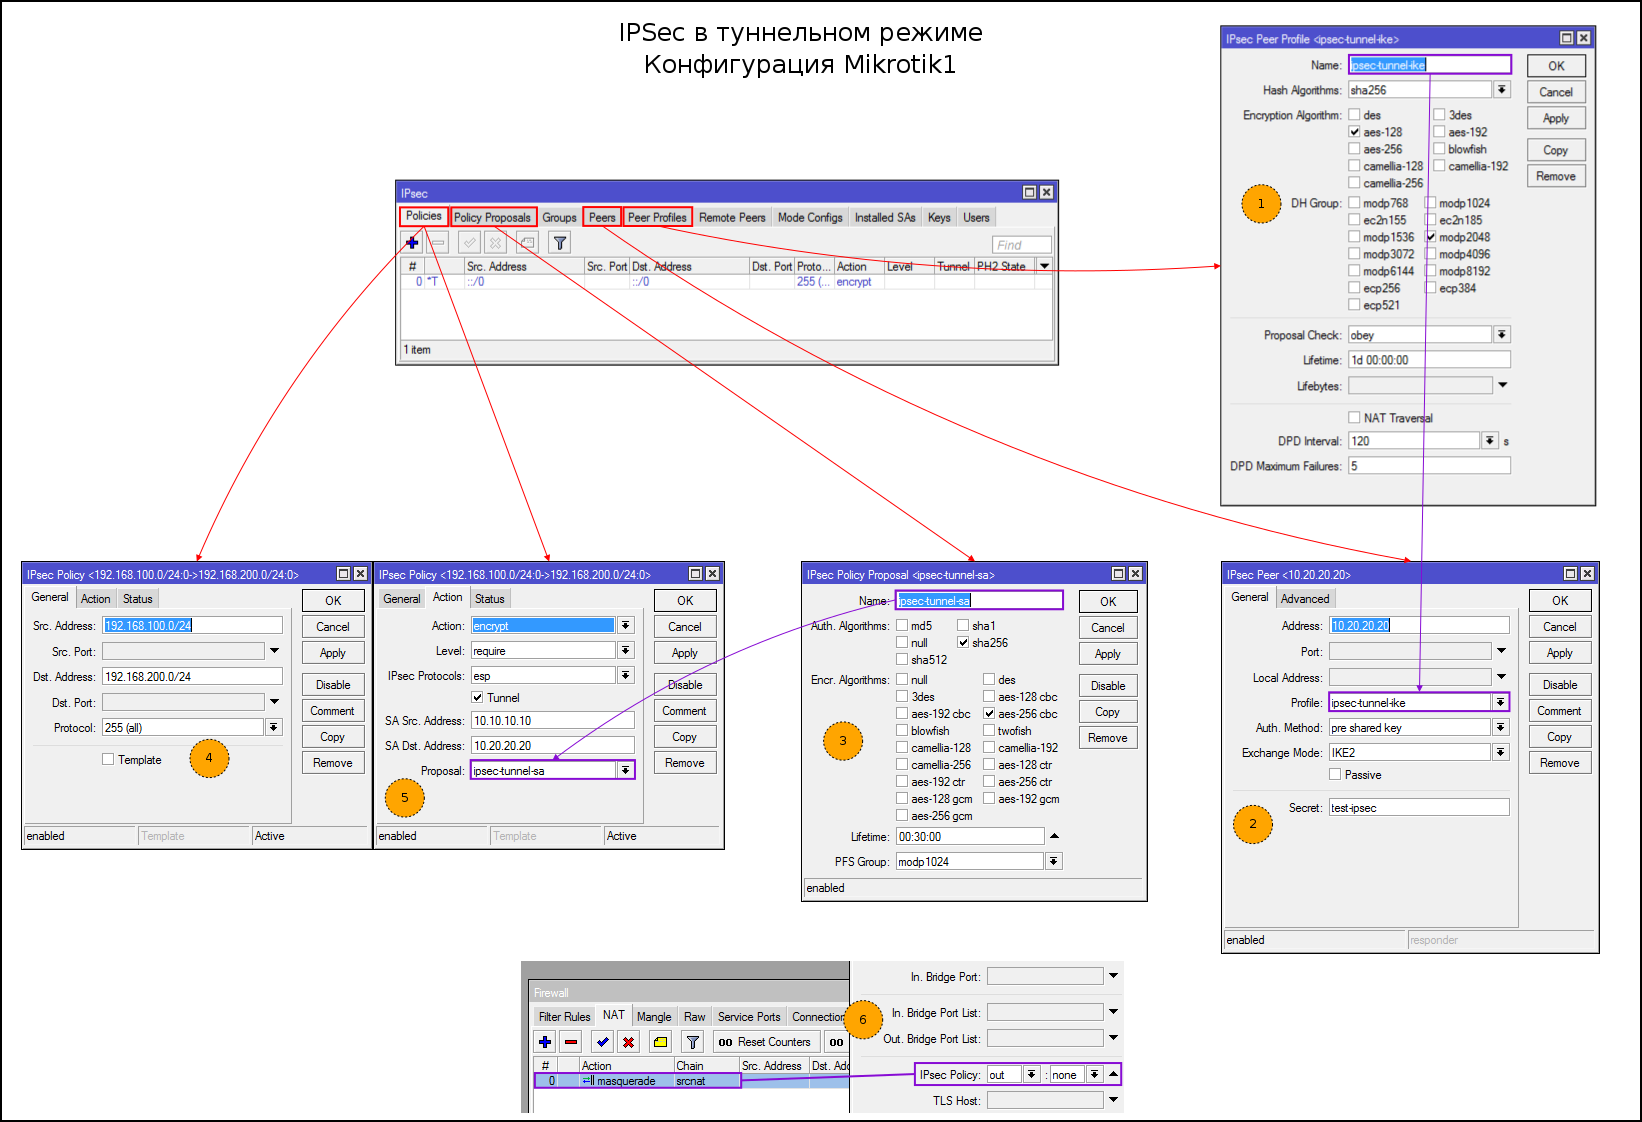
Task: Select the policy row with encrypt action
Action: pyautogui.click(x=726, y=282)
